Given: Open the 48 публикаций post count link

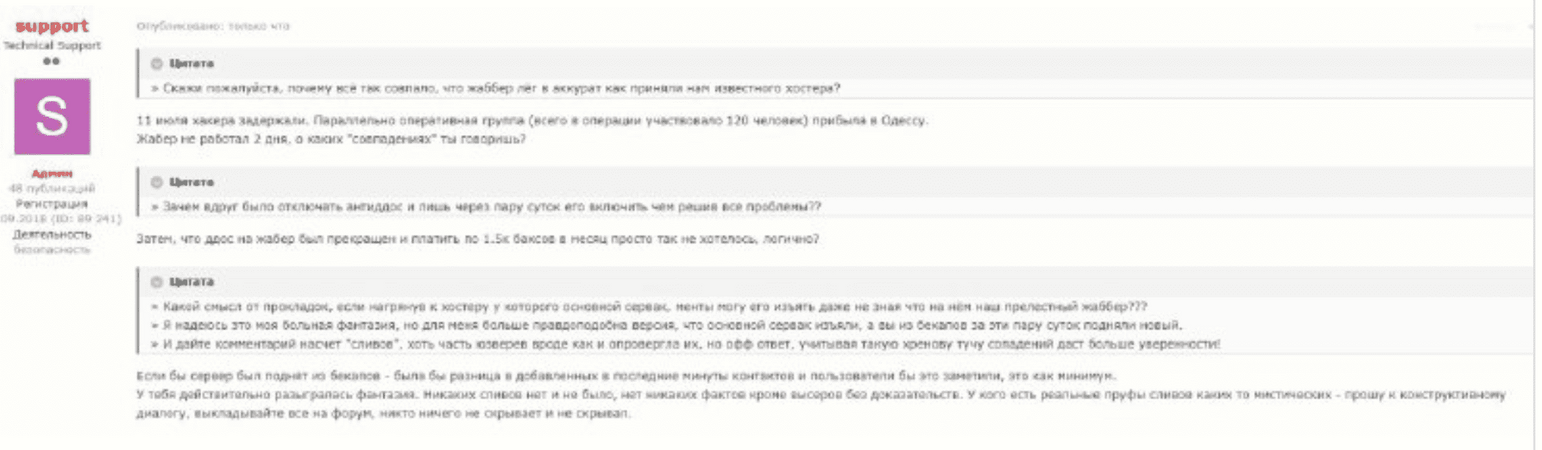Looking at the screenshot, I should (51, 187).
